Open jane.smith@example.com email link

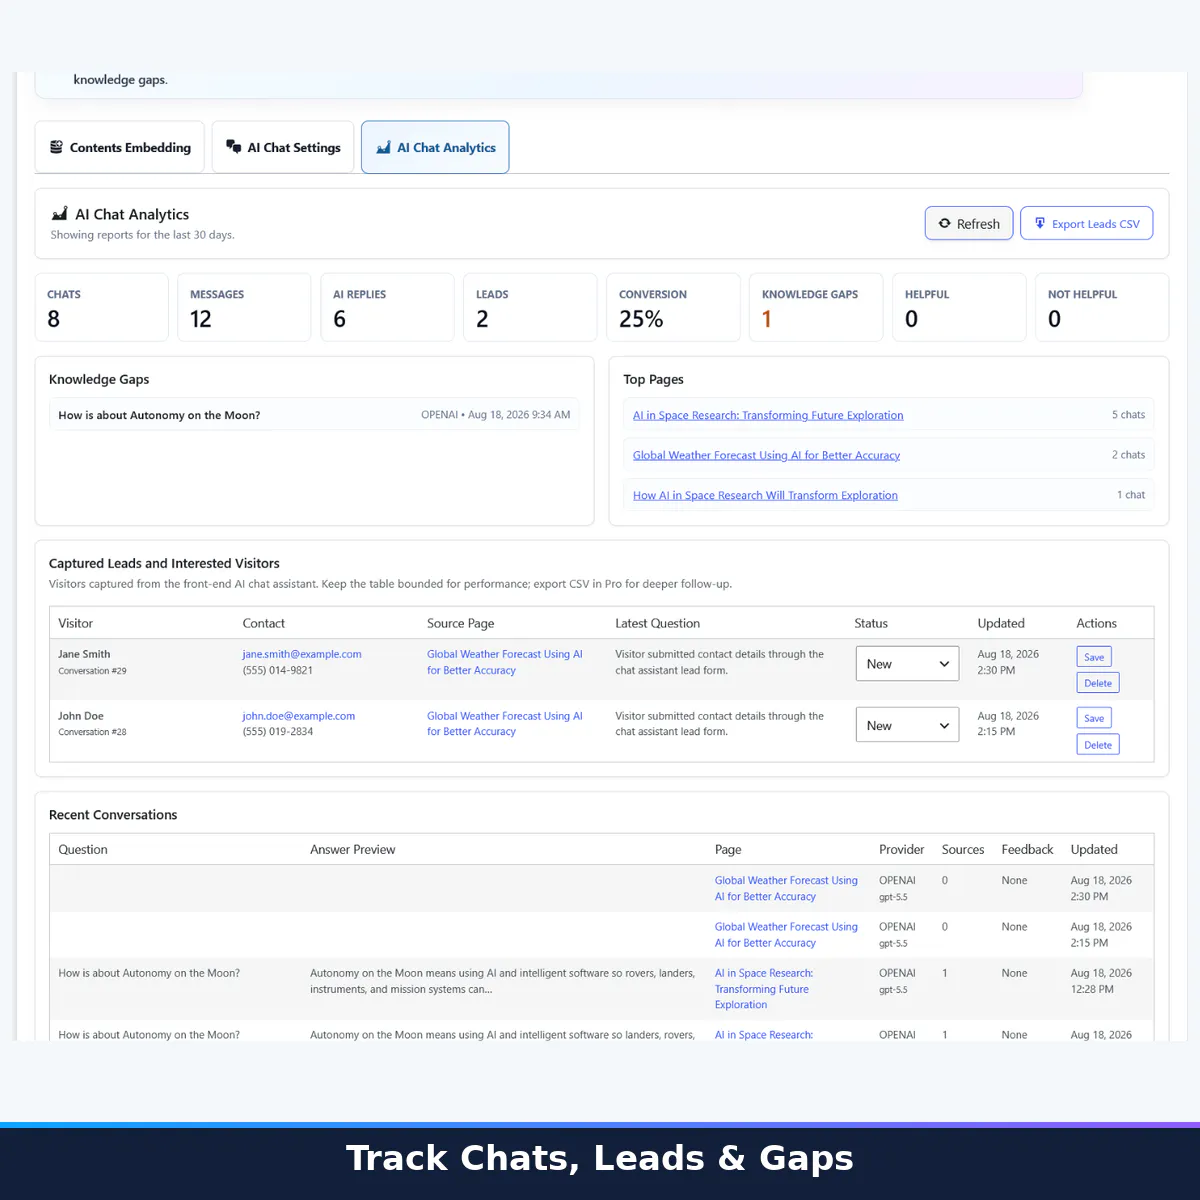click(302, 654)
